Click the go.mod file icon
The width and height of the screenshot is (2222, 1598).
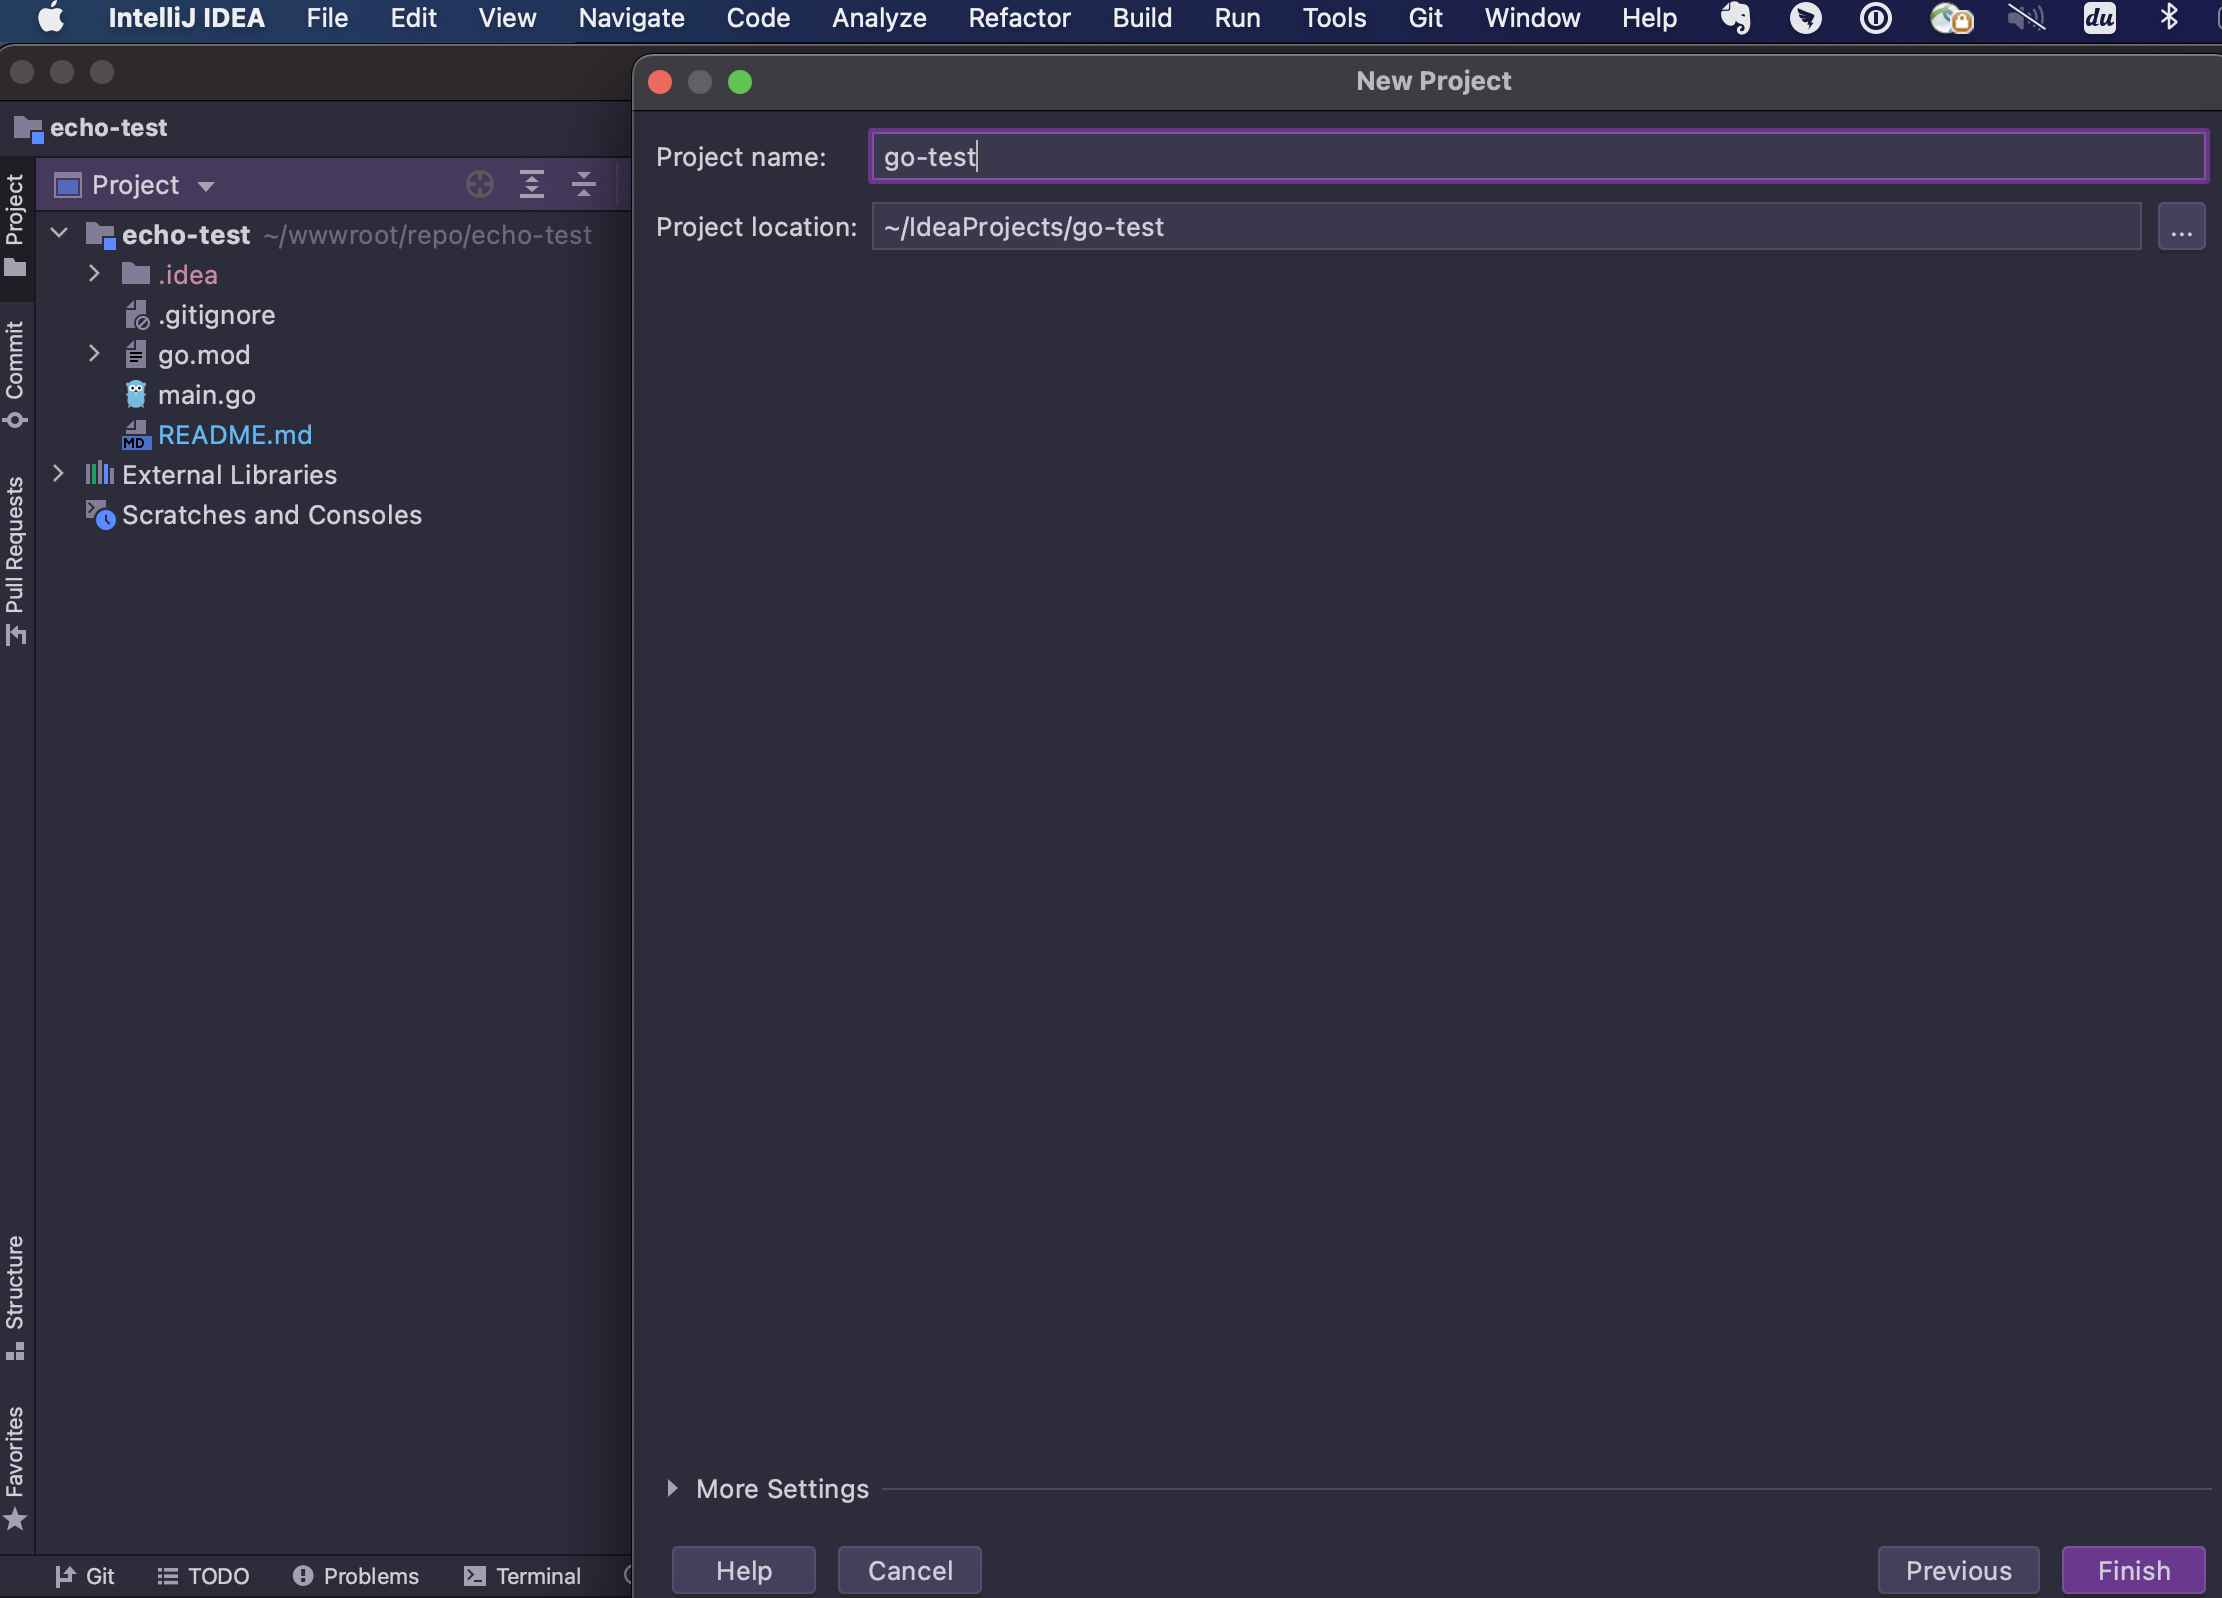(x=136, y=354)
